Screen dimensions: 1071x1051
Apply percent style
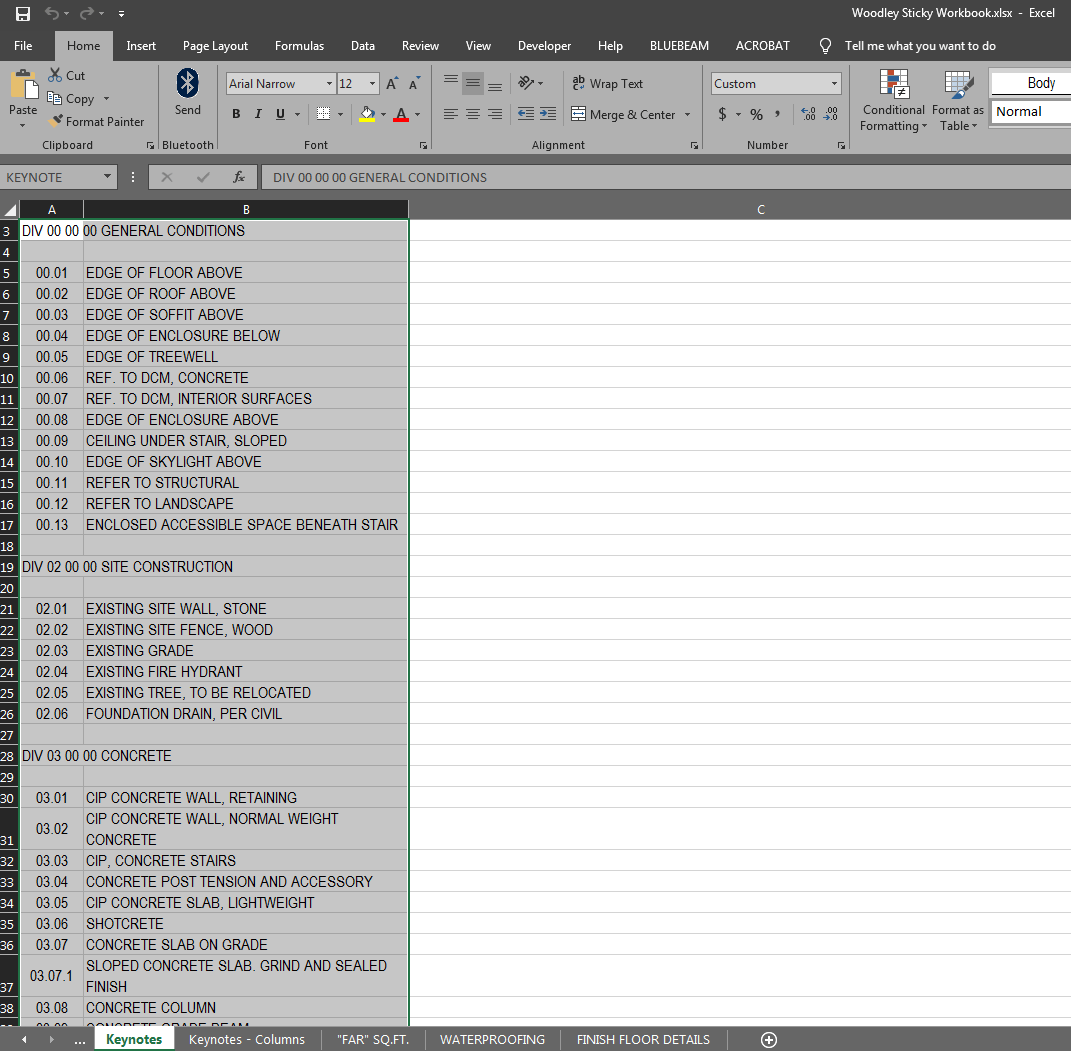pyautogui.click(x=756, y=114)
